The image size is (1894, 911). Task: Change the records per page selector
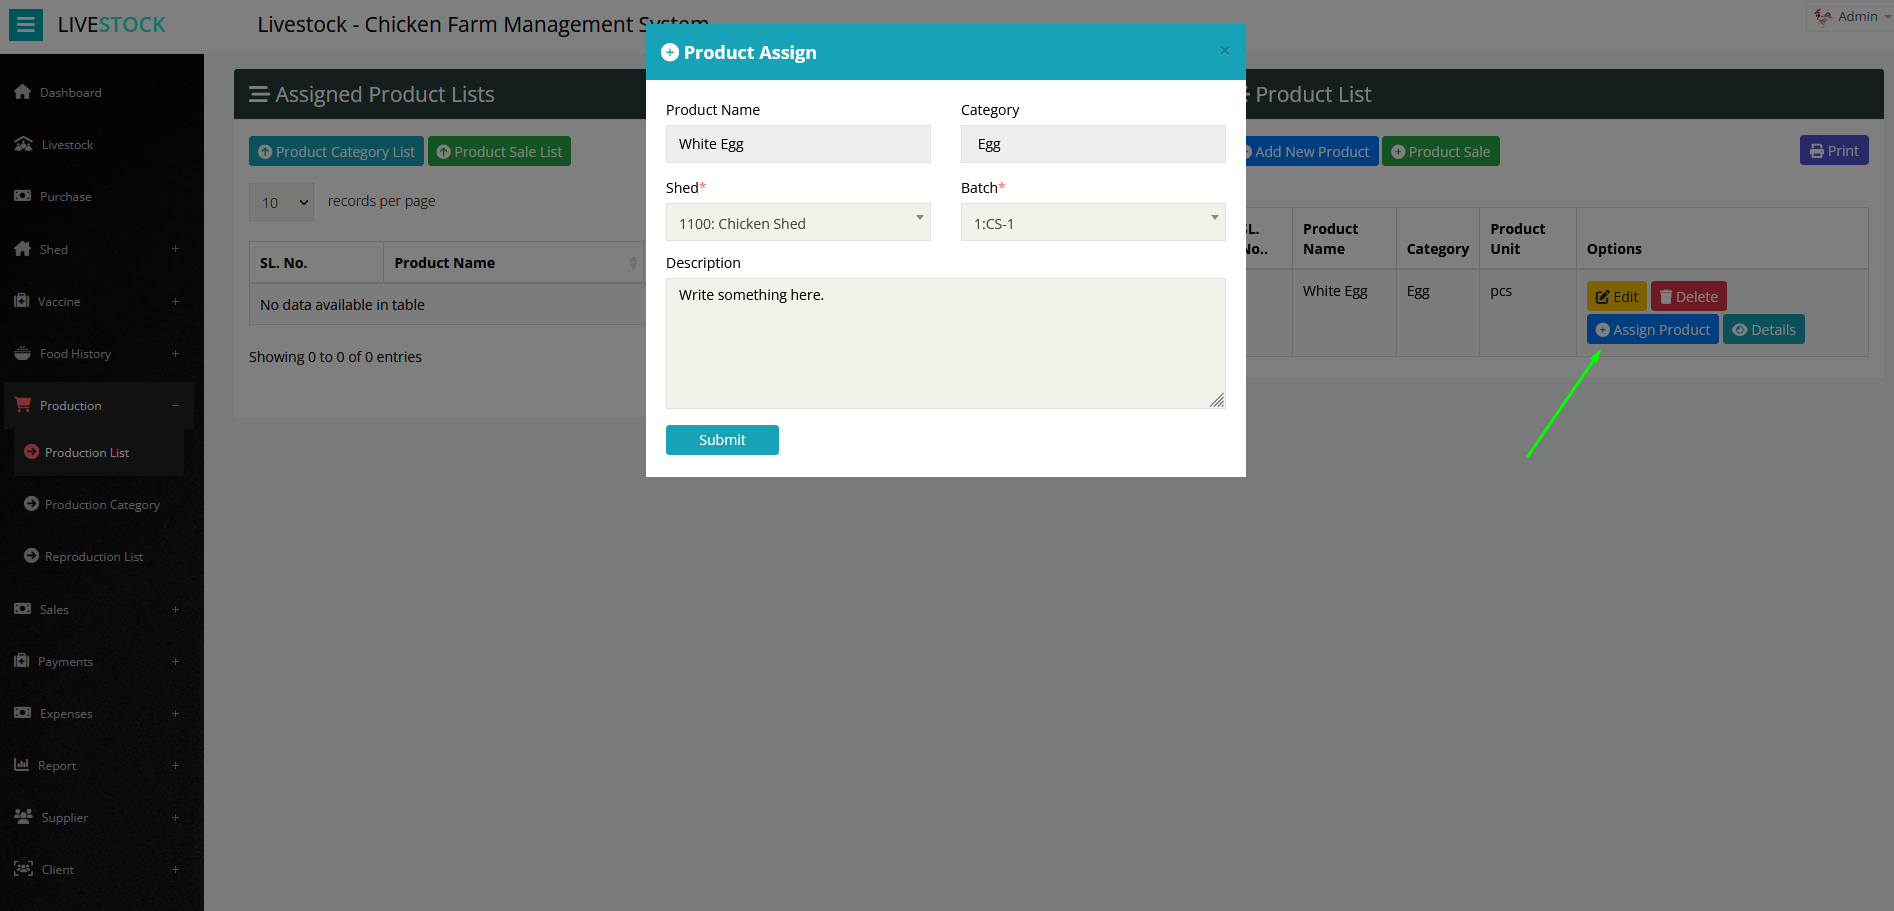[x=281, y=202]
